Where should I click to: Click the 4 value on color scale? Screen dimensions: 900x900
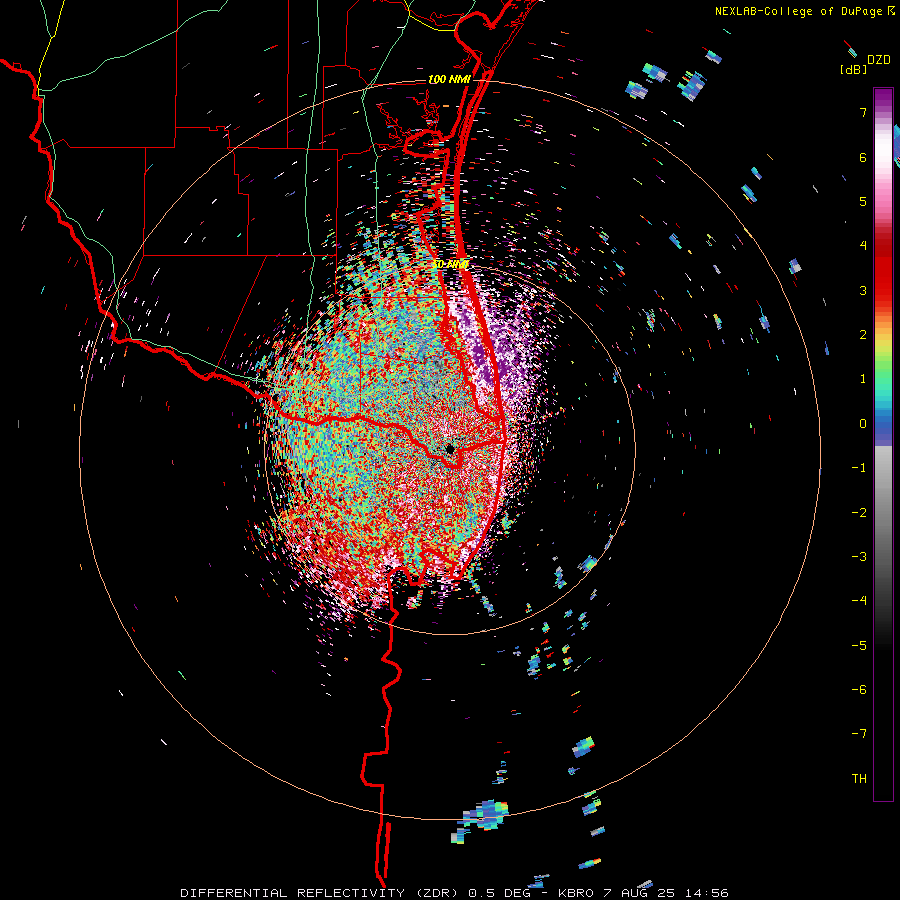pyautogui.click(x=863, y=246)
